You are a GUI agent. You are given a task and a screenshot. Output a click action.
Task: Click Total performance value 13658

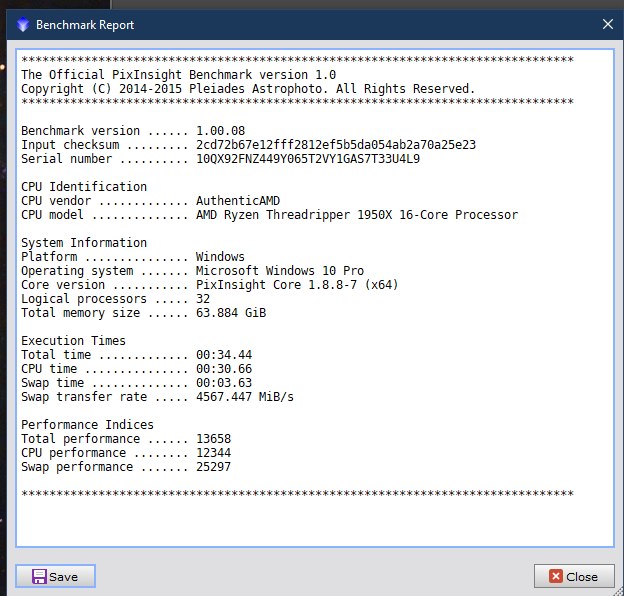pyautogui.click(x=213, y=439)
